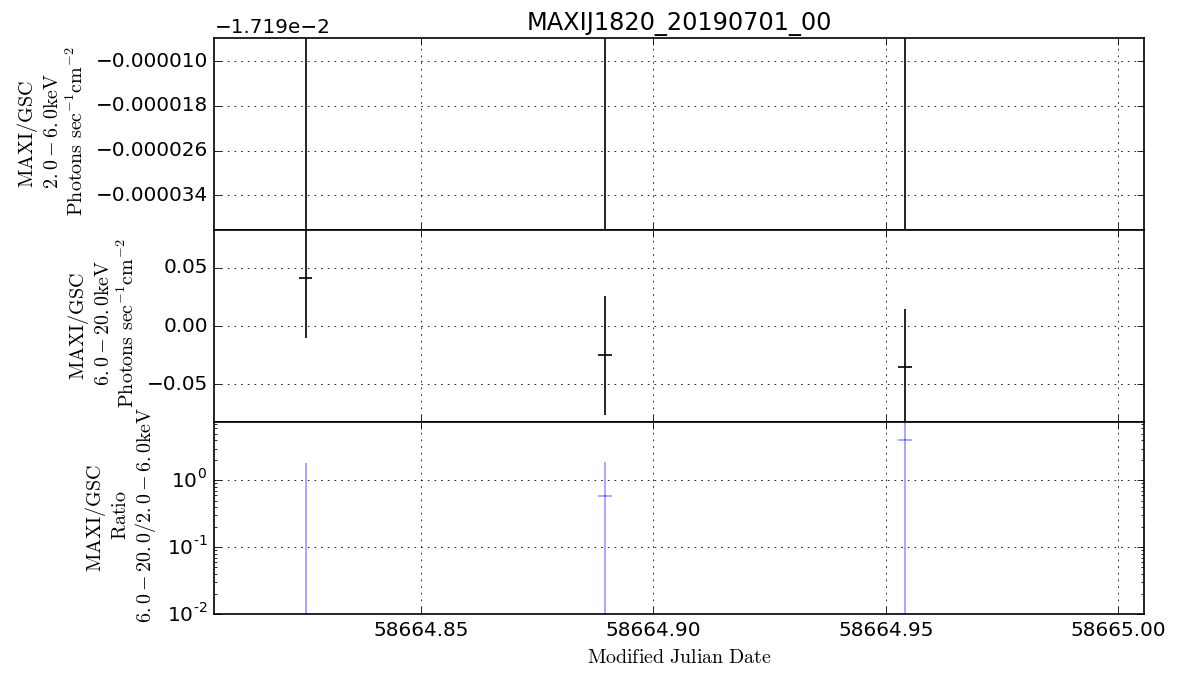Click y-tick 0.00 on the middle panel

185,326
